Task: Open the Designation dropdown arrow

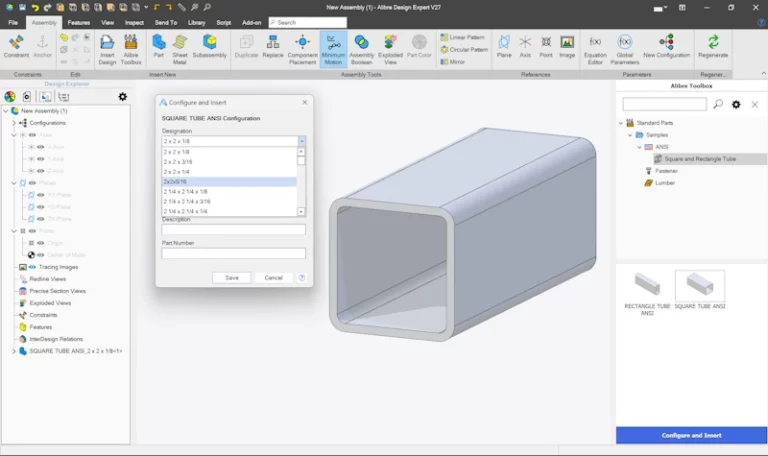Action: click(x=302, y=141)
